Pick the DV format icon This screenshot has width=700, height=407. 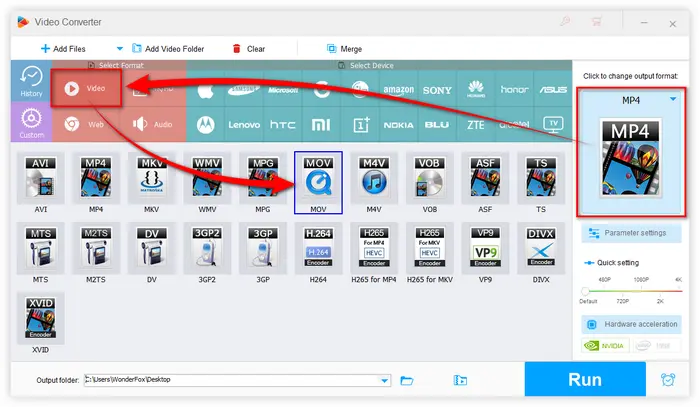[152, 248]
